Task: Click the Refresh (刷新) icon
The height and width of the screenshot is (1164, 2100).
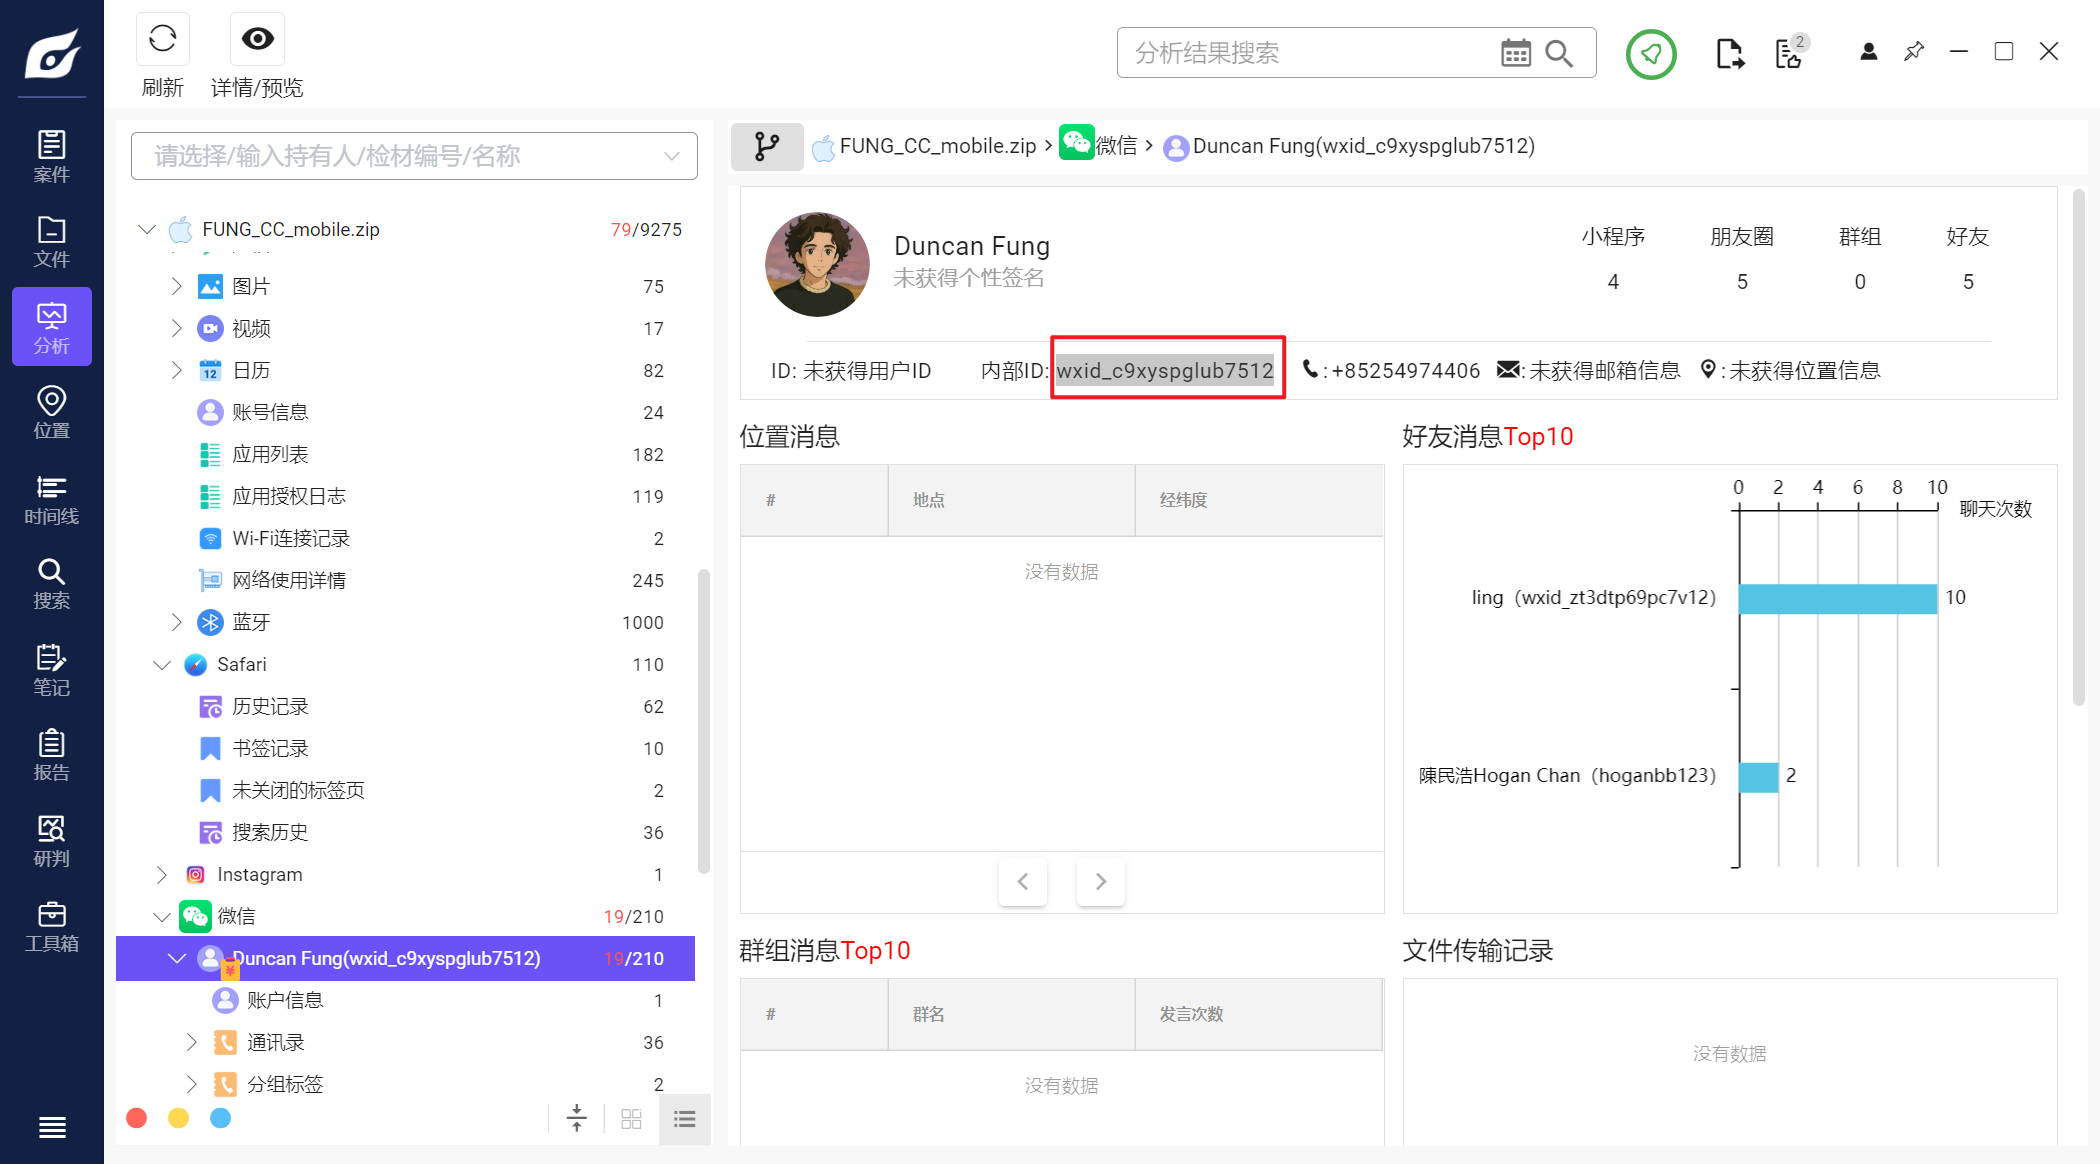Action: (x=162, y=39)
